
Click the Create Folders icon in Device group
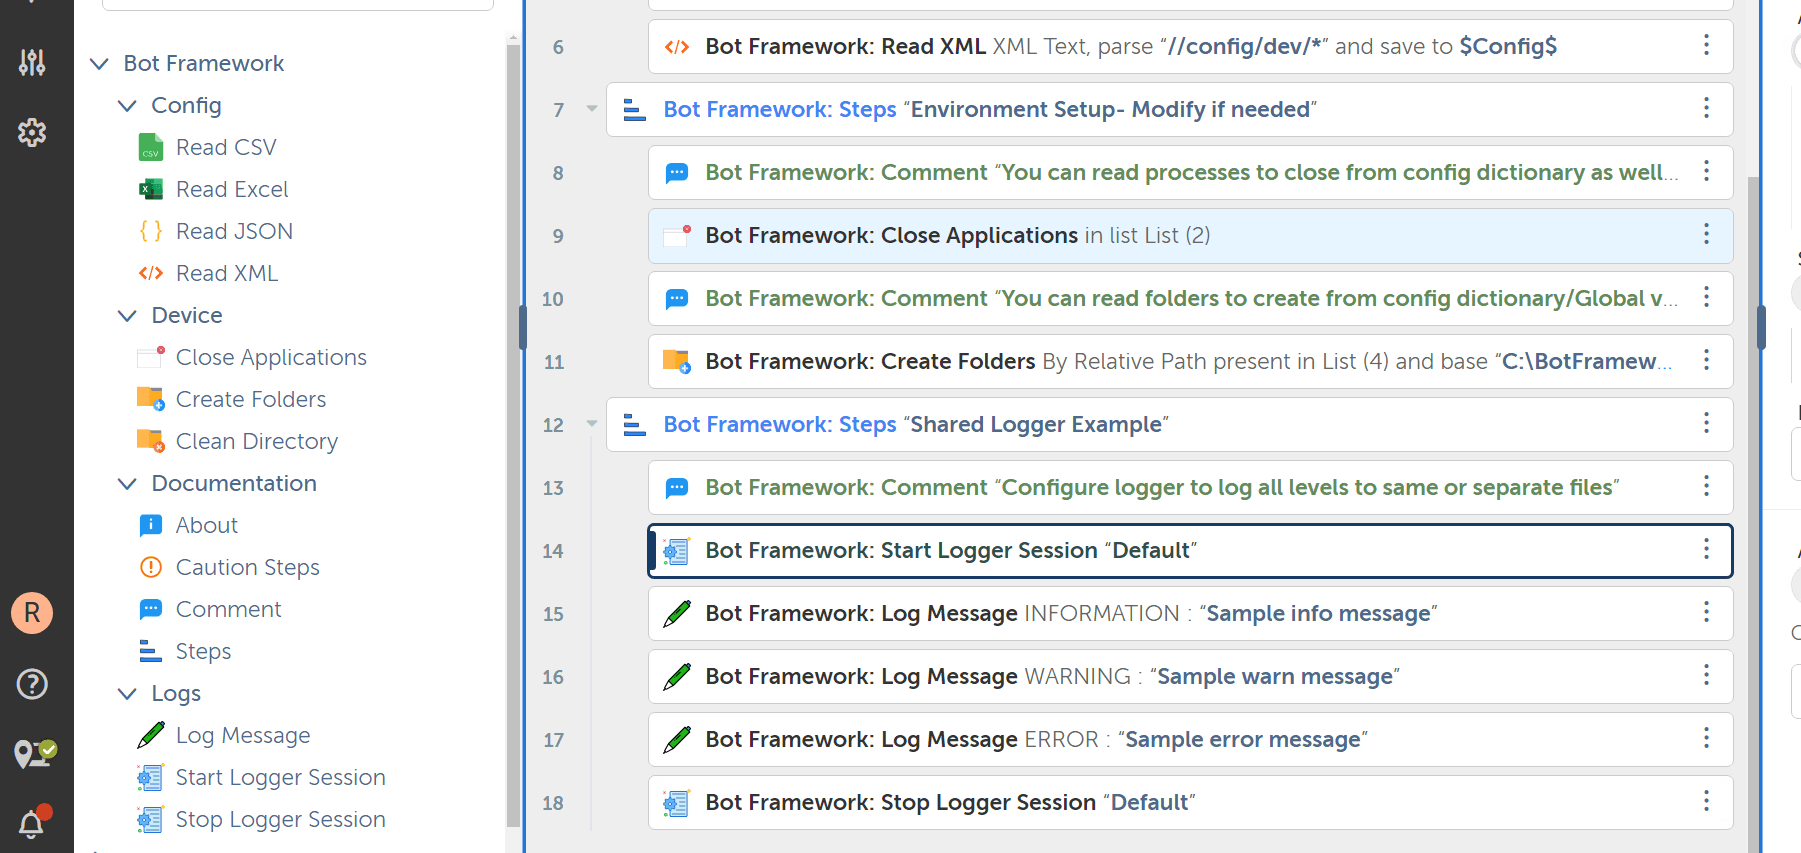(x=151, y=399)
